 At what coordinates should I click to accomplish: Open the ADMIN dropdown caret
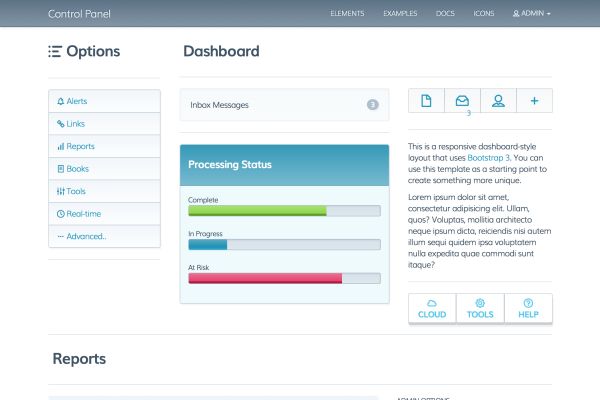(x=548, y=14)
